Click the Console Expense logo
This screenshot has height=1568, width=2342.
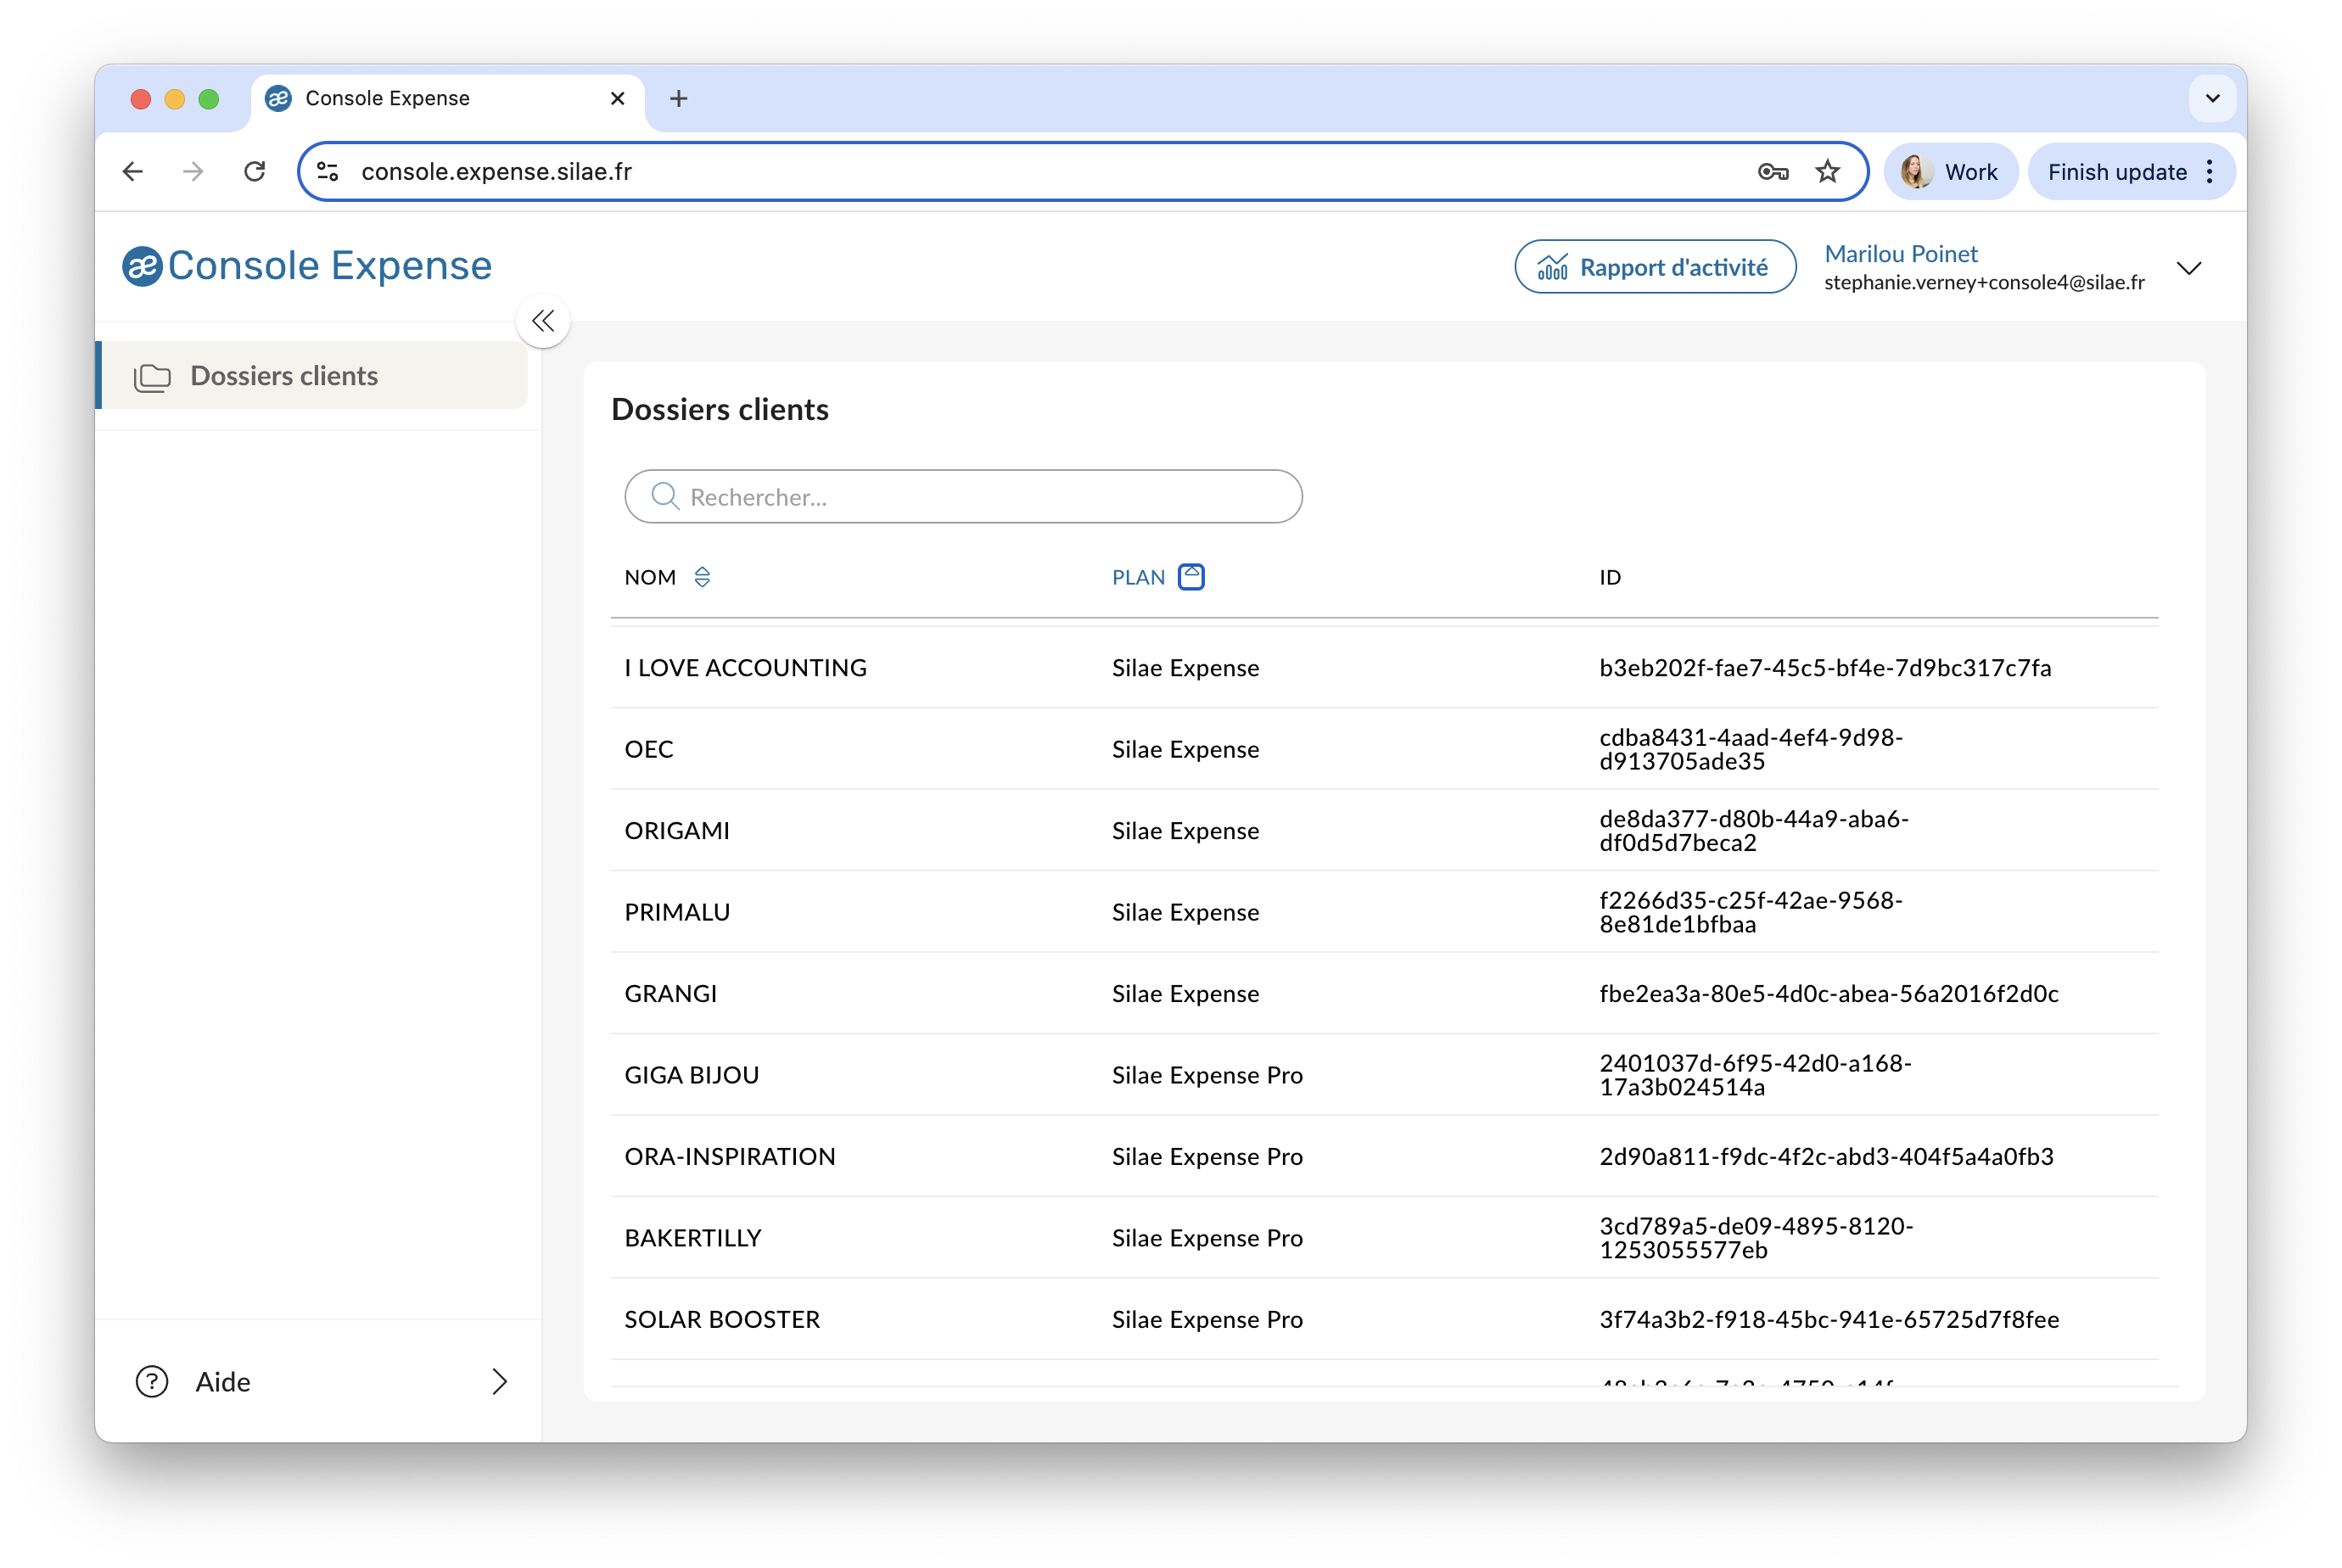click(x=307, y=266)
